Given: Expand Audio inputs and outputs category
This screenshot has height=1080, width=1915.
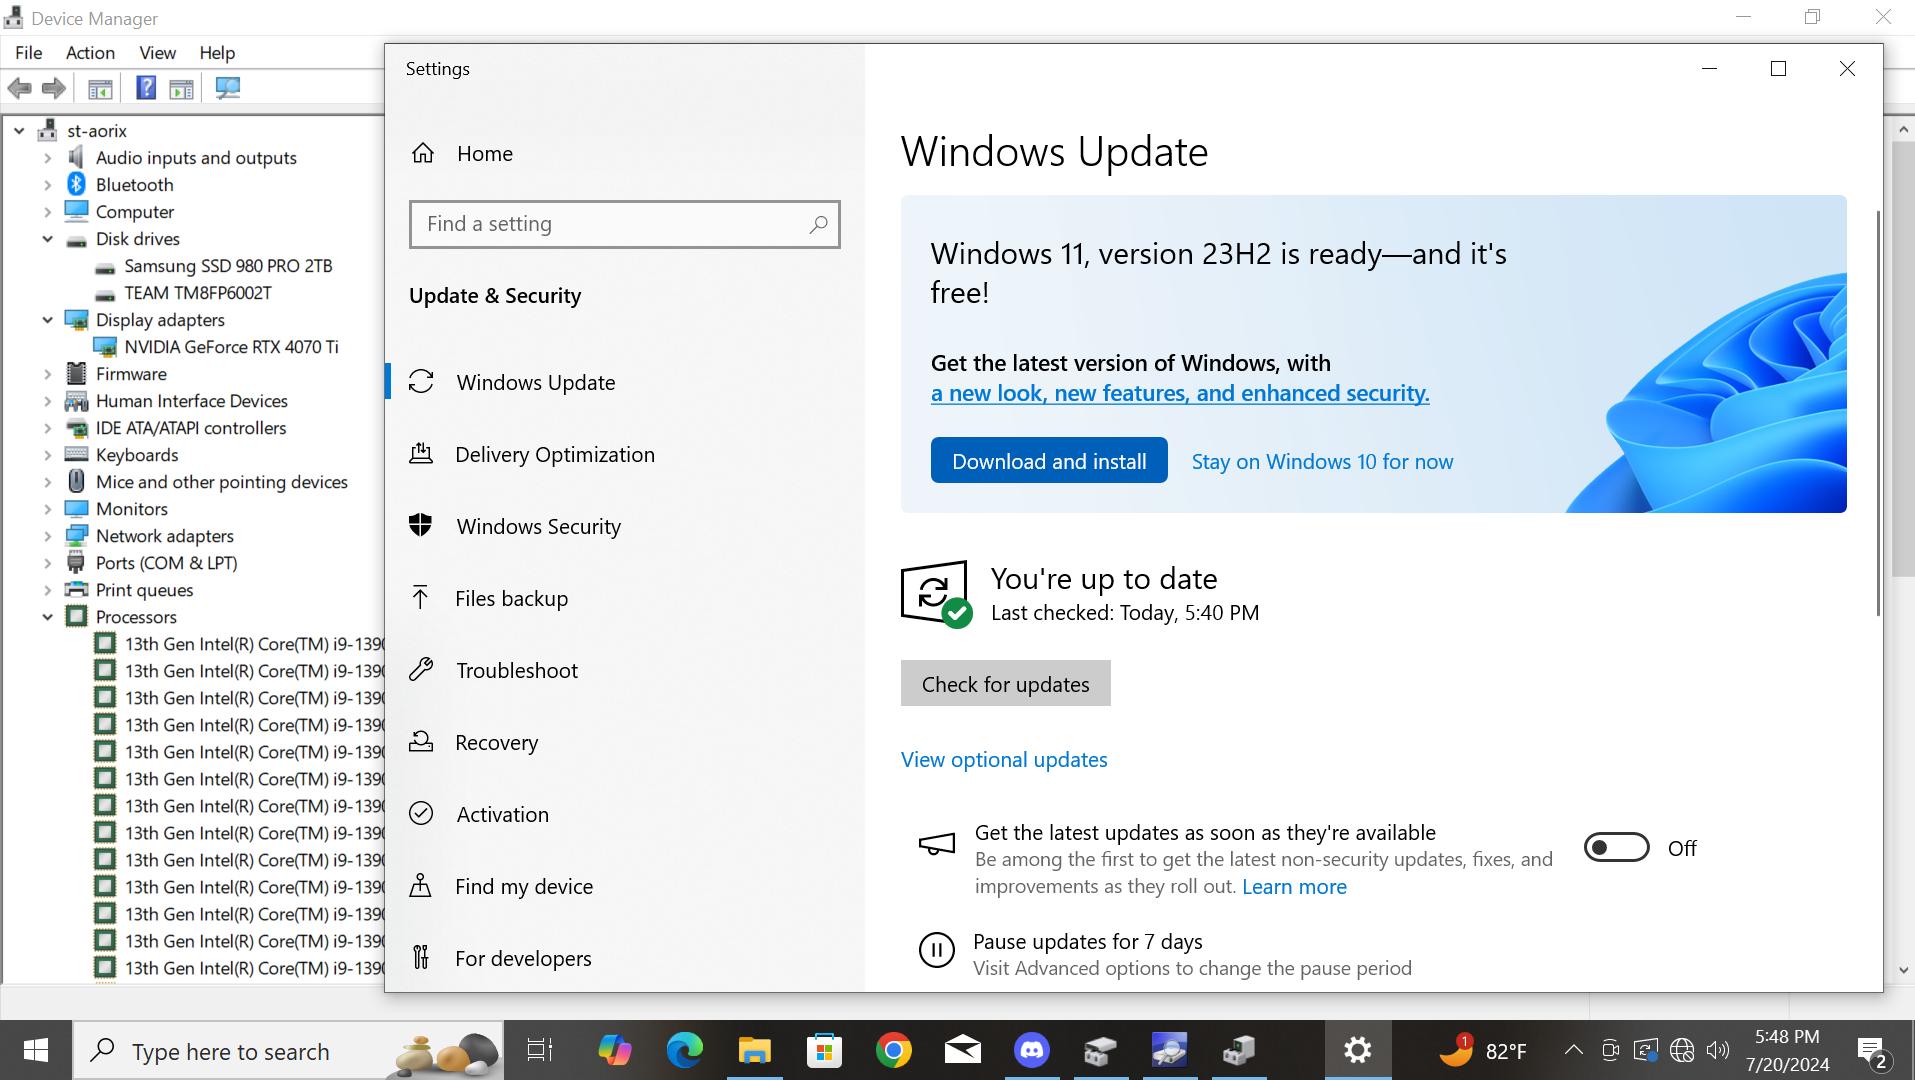Looking at the screenshot, I should pos(47,158).
